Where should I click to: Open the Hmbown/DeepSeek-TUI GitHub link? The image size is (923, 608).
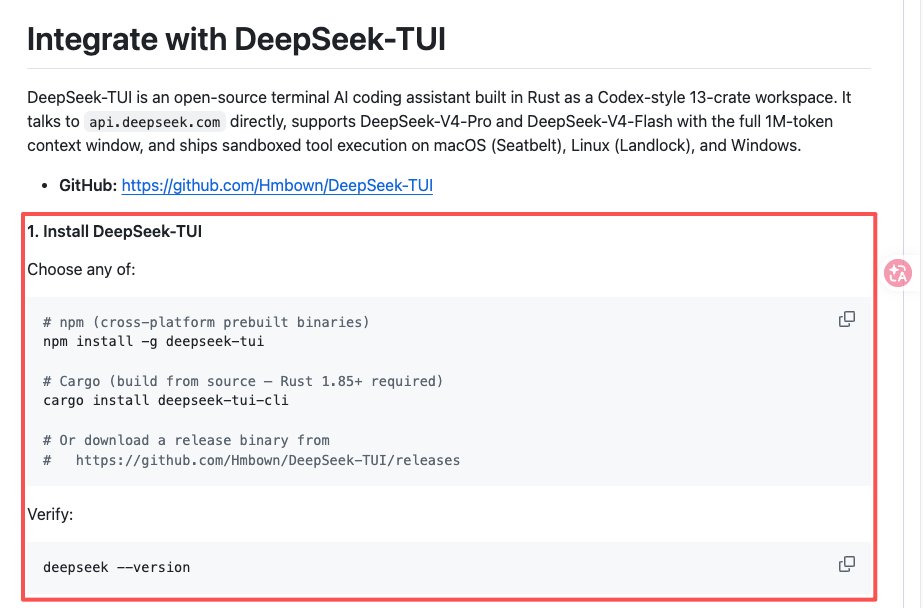click(x=277, y=185)
